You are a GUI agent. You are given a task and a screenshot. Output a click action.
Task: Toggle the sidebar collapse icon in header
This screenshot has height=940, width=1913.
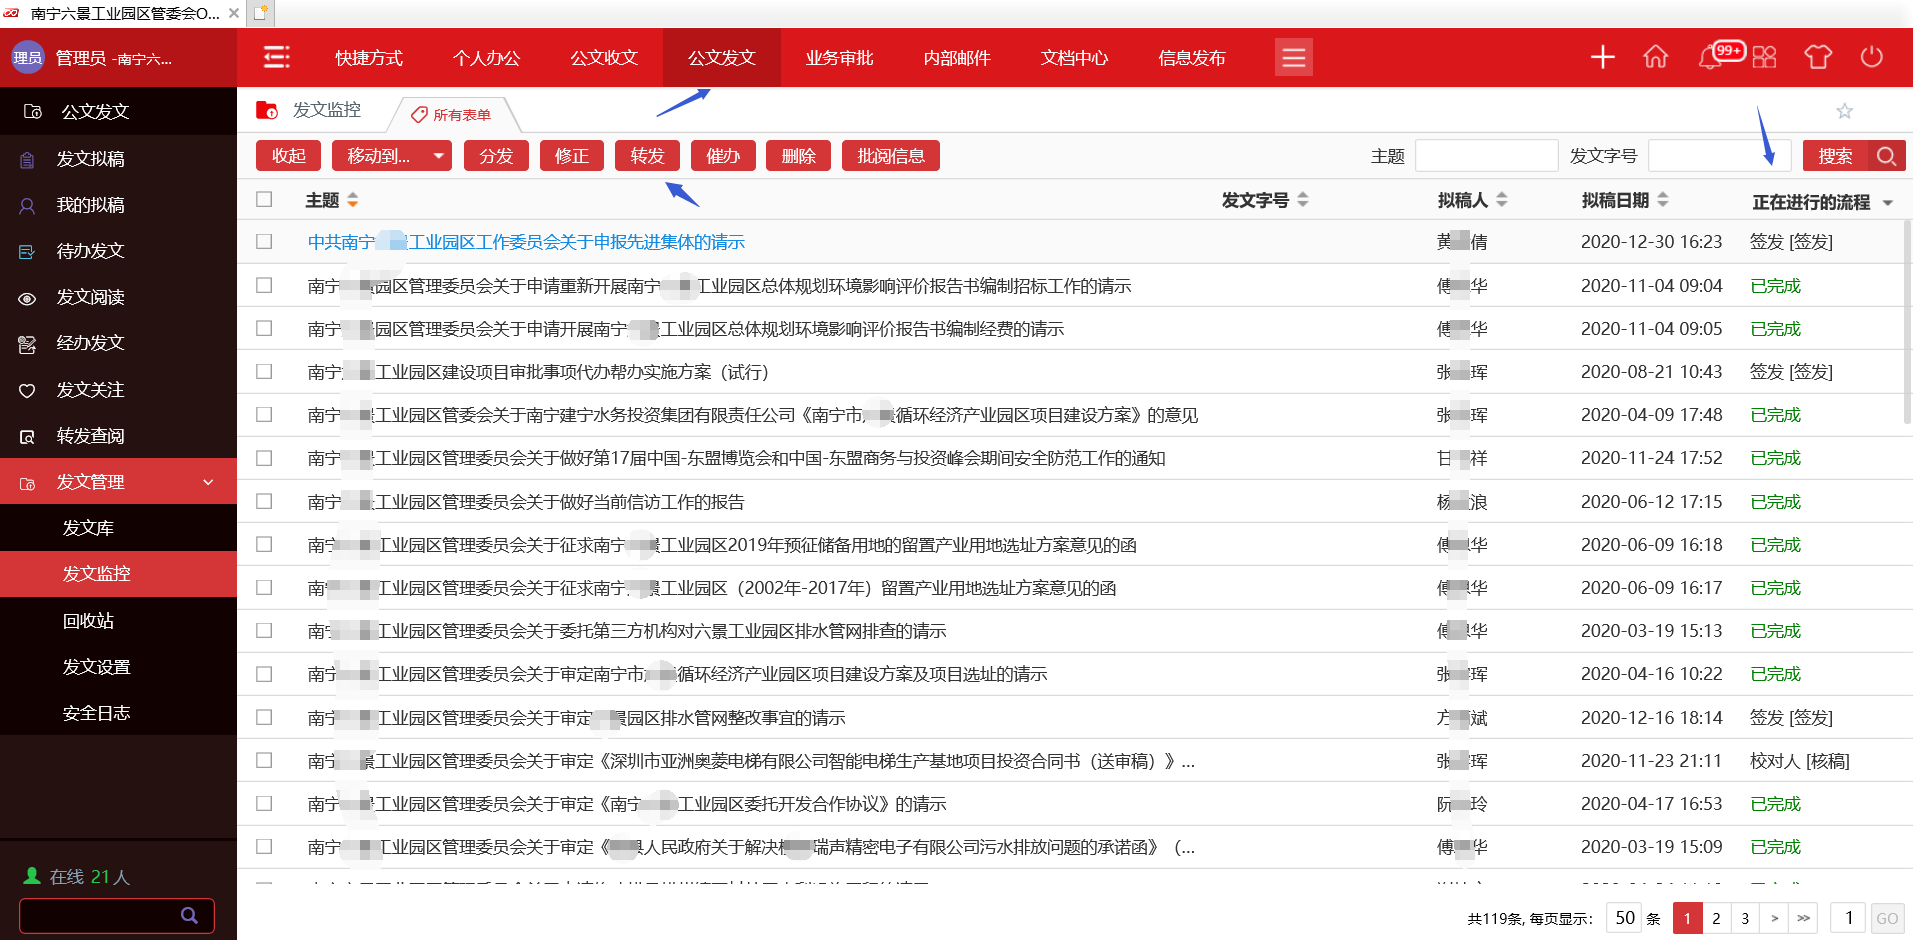[x=276, y=57]
